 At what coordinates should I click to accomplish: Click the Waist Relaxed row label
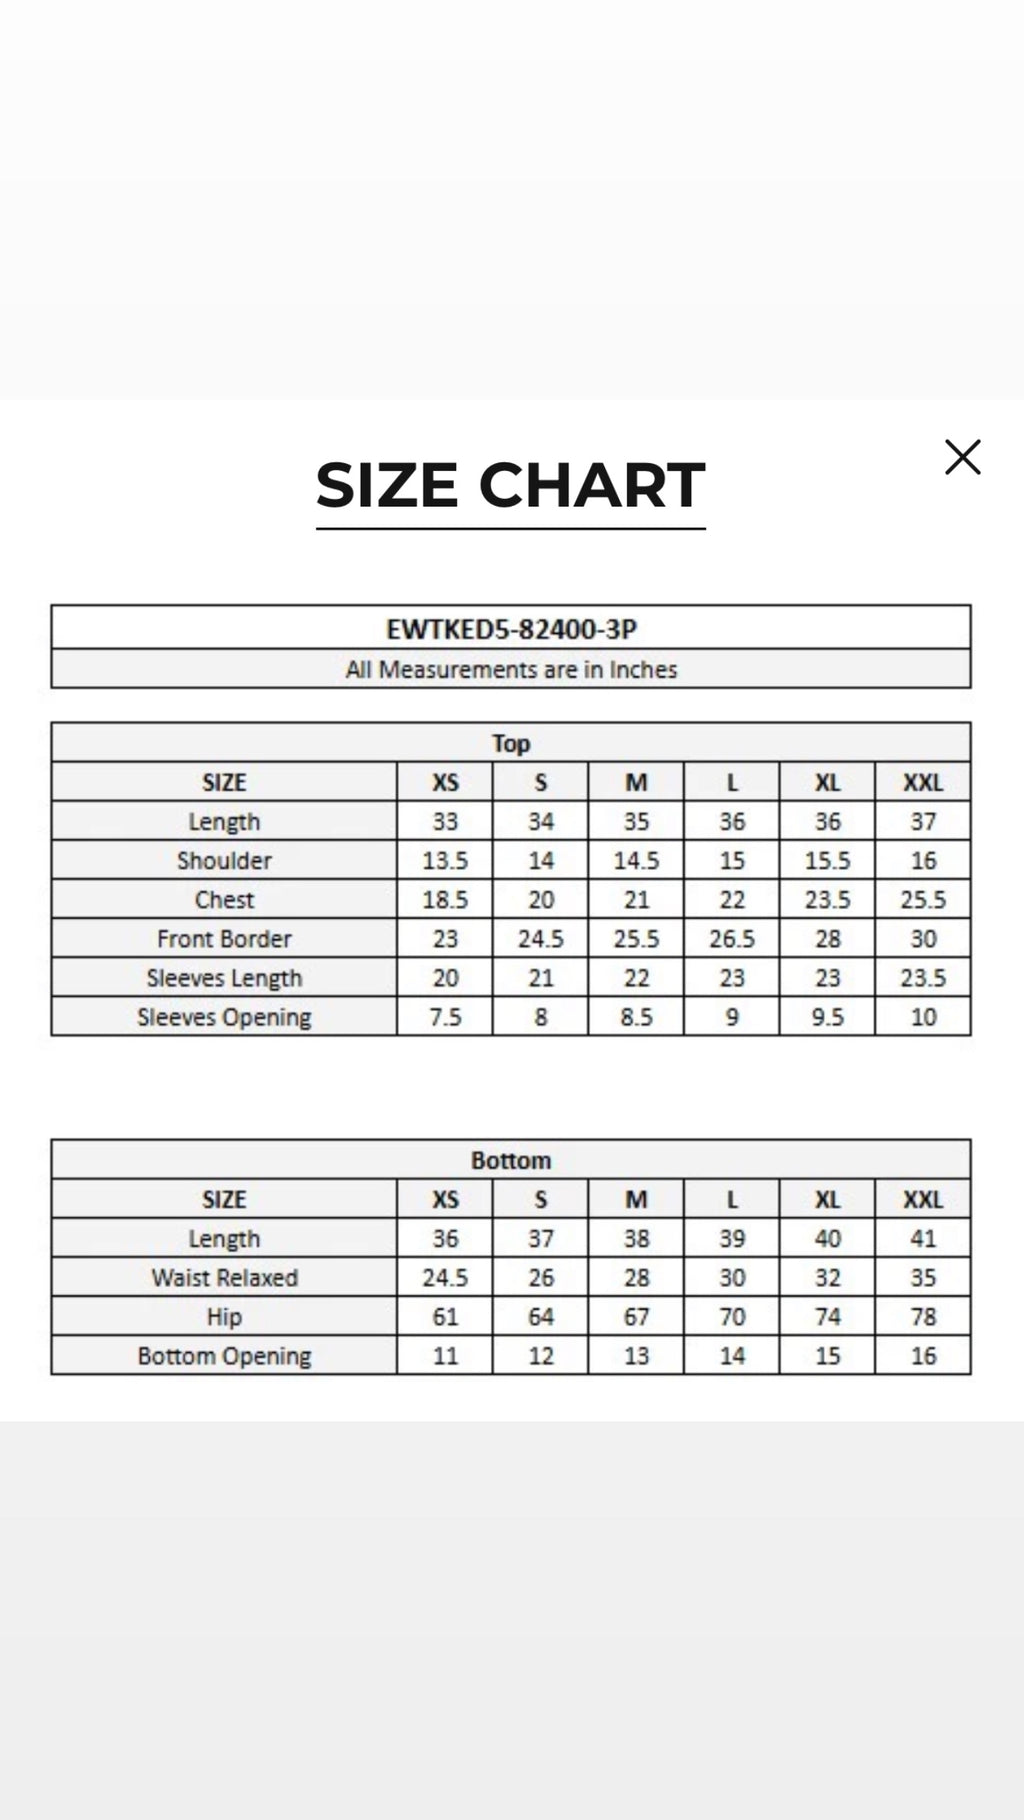click(224, 1277)
